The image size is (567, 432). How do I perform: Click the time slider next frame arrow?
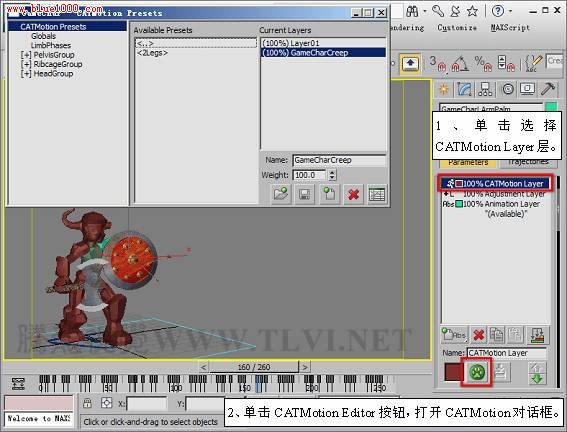click(305, 367)
